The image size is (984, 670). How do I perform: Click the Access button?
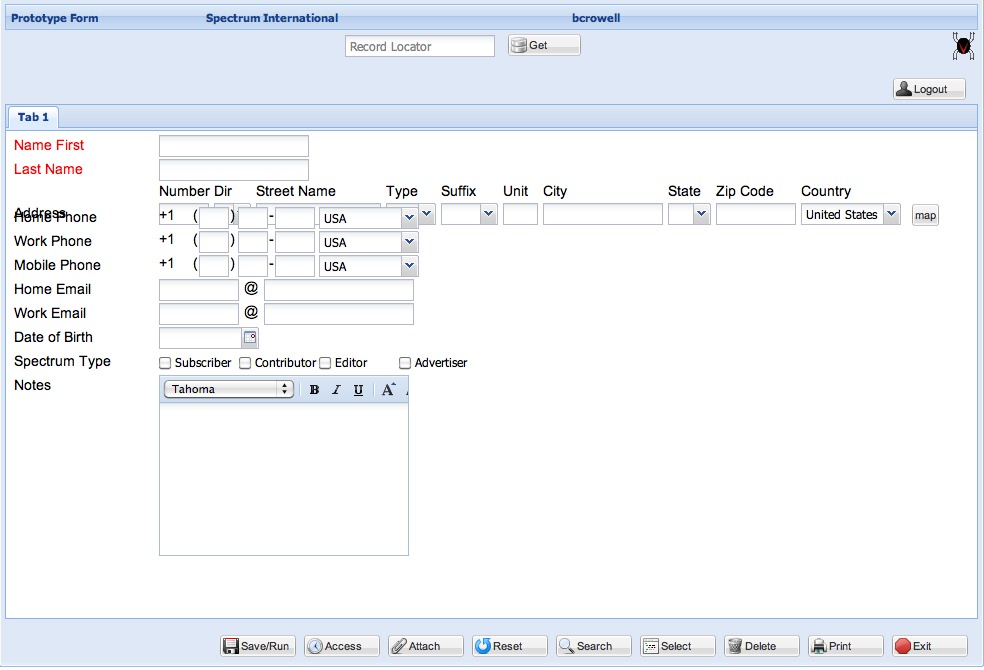pos(342,646)
